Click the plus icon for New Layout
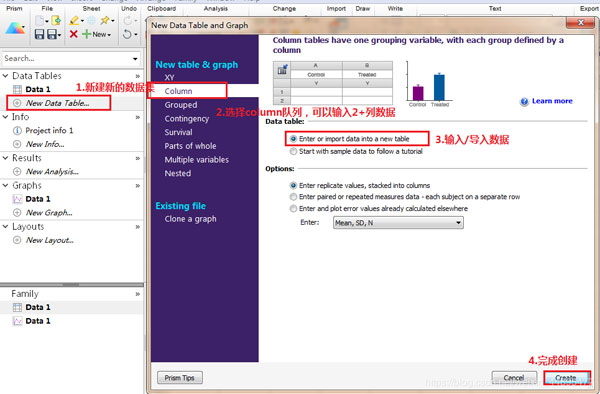The width and height of the screenshot is (600, 394). [17, 240]
